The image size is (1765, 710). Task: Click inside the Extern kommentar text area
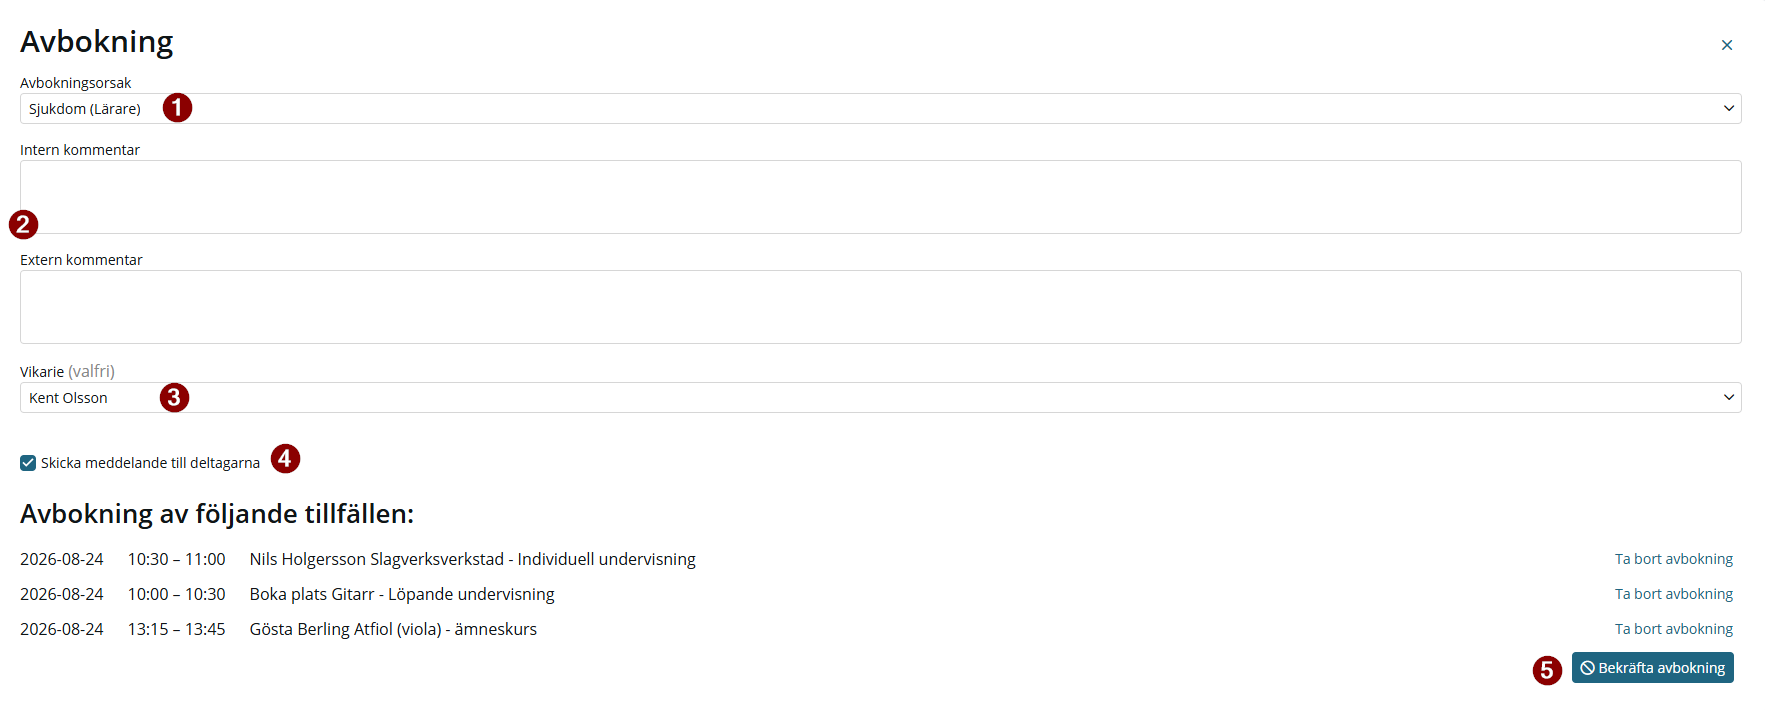(880, 307)
